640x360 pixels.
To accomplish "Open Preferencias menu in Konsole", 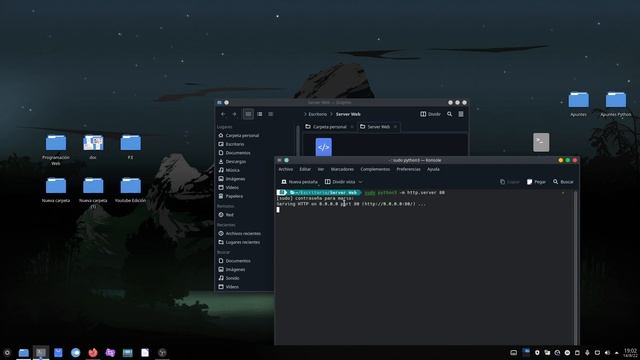I will coord(408,169).
